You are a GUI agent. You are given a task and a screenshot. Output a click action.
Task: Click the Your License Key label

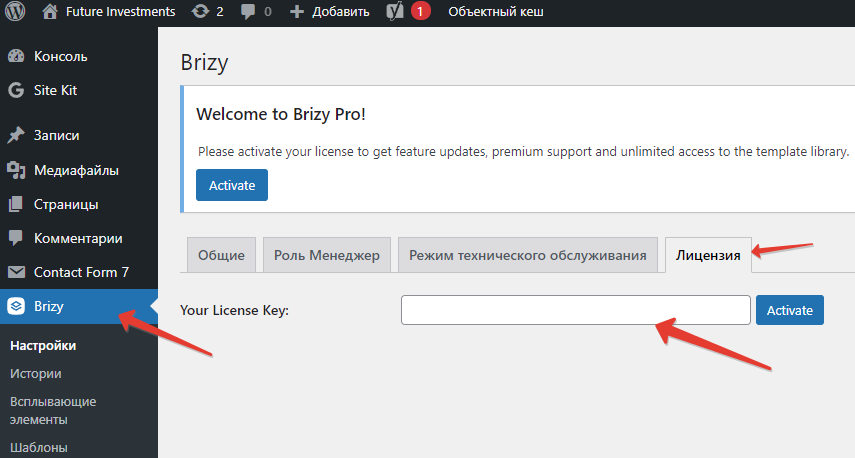coord(234,310)
